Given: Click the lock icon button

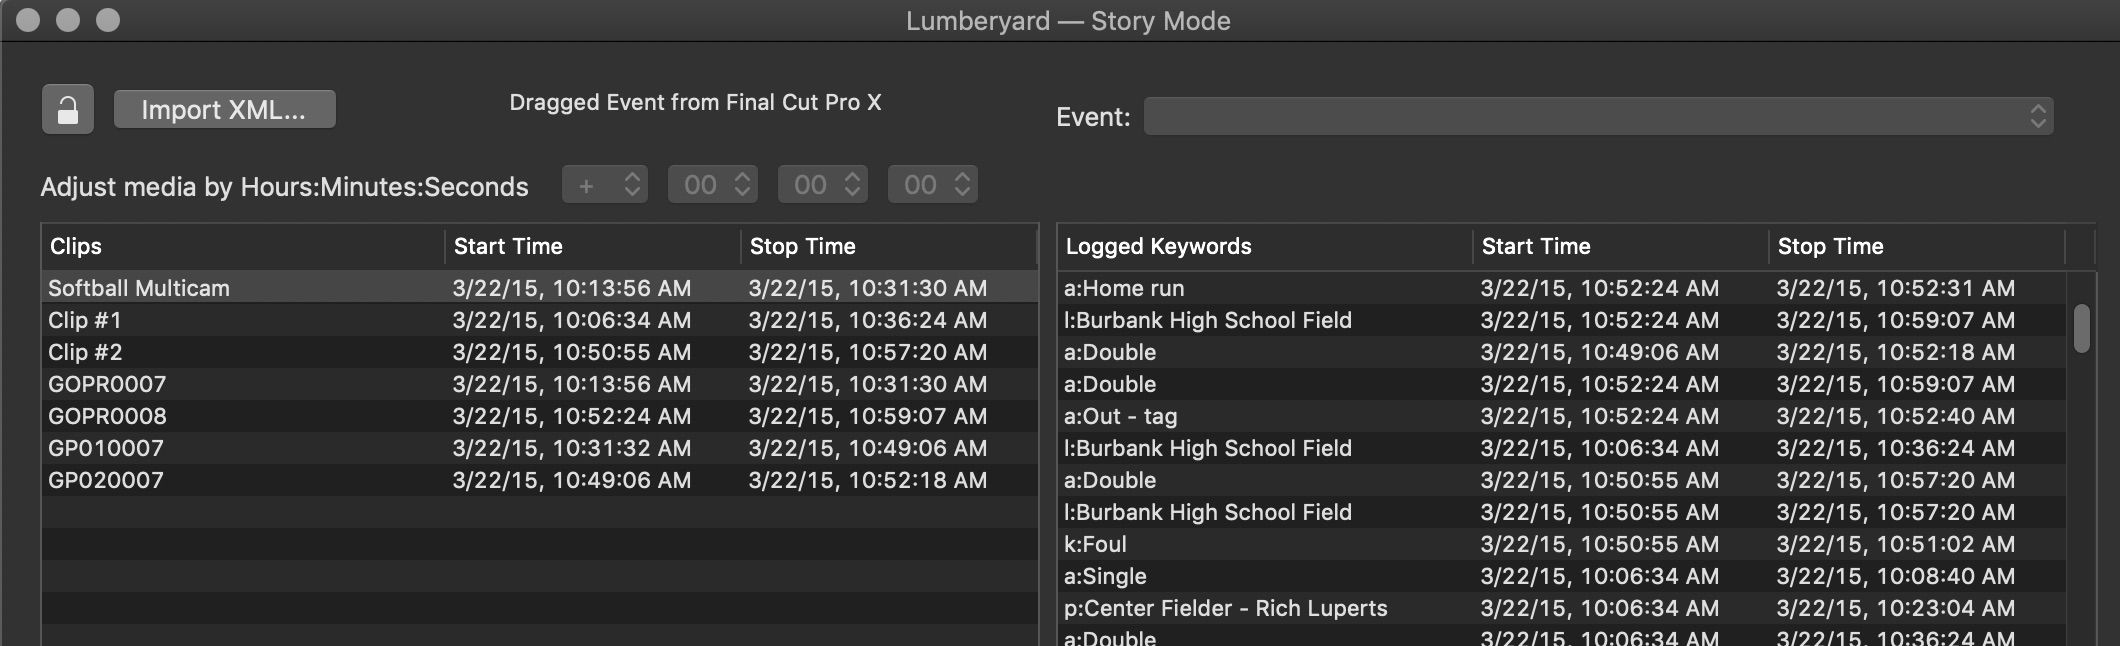Looking at the screenshot, I should pos(68,109).
